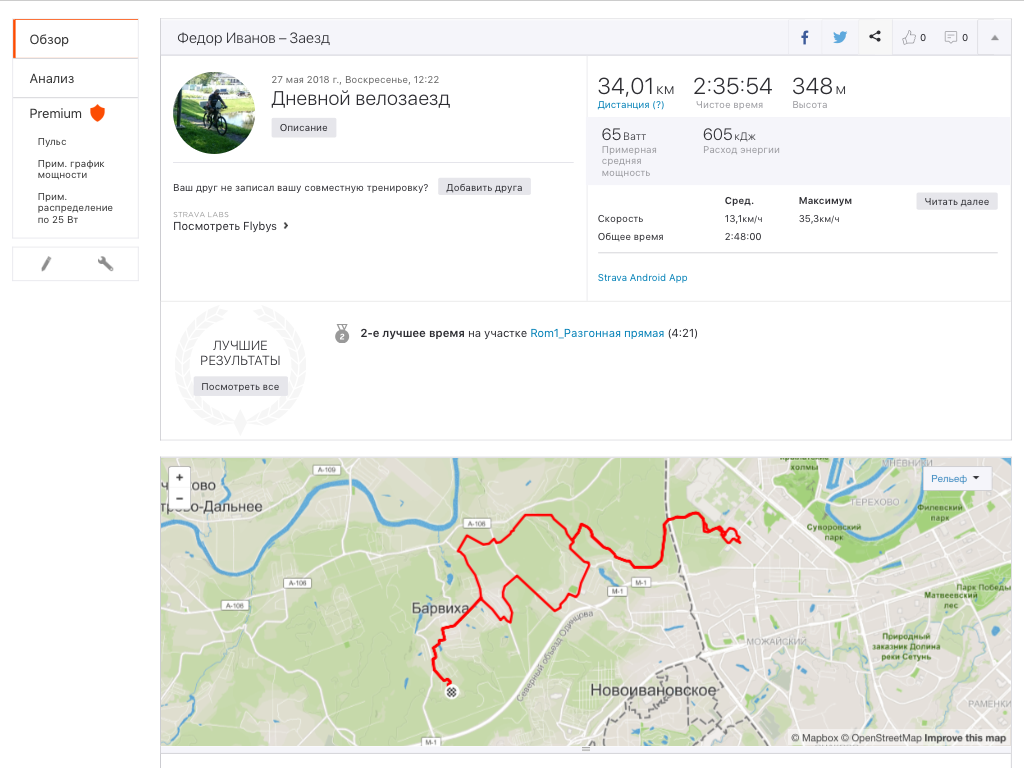Open the wrench actions icon
The image size is (1024, 768).
pos(105,264)
